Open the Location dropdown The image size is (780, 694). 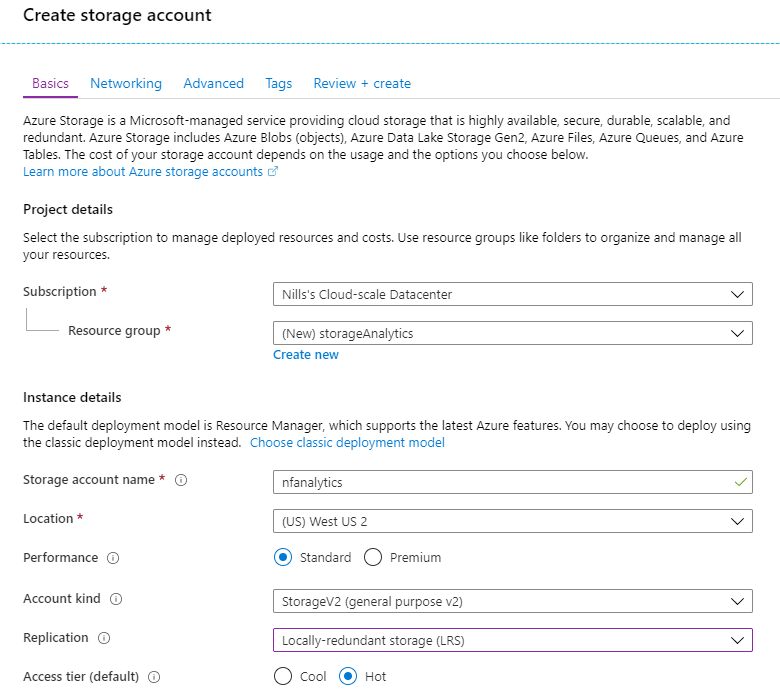512,521
